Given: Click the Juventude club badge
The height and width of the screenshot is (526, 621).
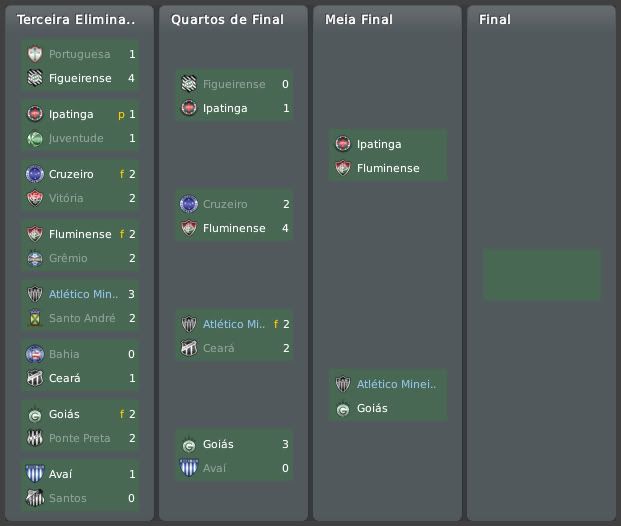Looking at the screenshot, I should tap(35, 138).
